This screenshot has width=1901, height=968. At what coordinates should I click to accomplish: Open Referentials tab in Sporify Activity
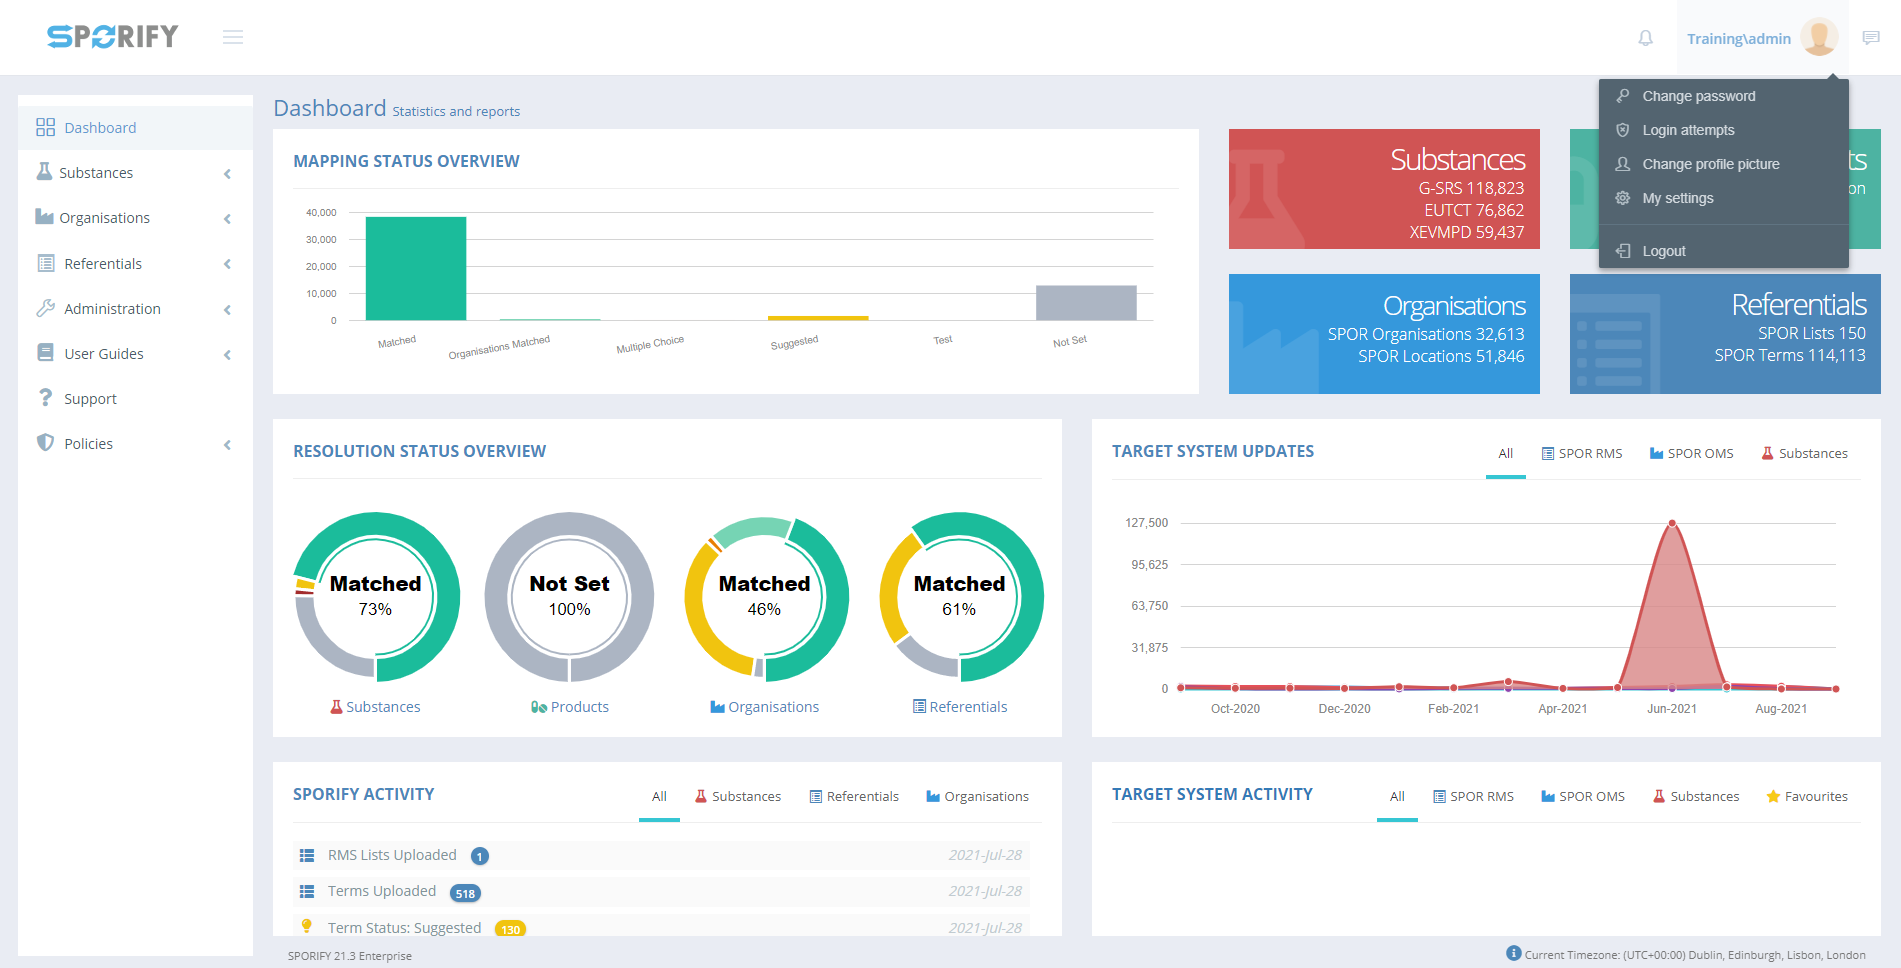click(x=854, y=796)
